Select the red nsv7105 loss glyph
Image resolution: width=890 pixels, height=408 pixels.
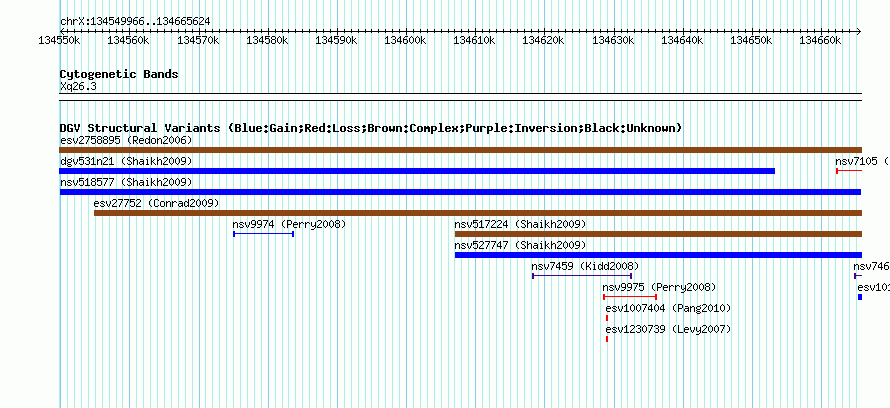click(849, 171)
